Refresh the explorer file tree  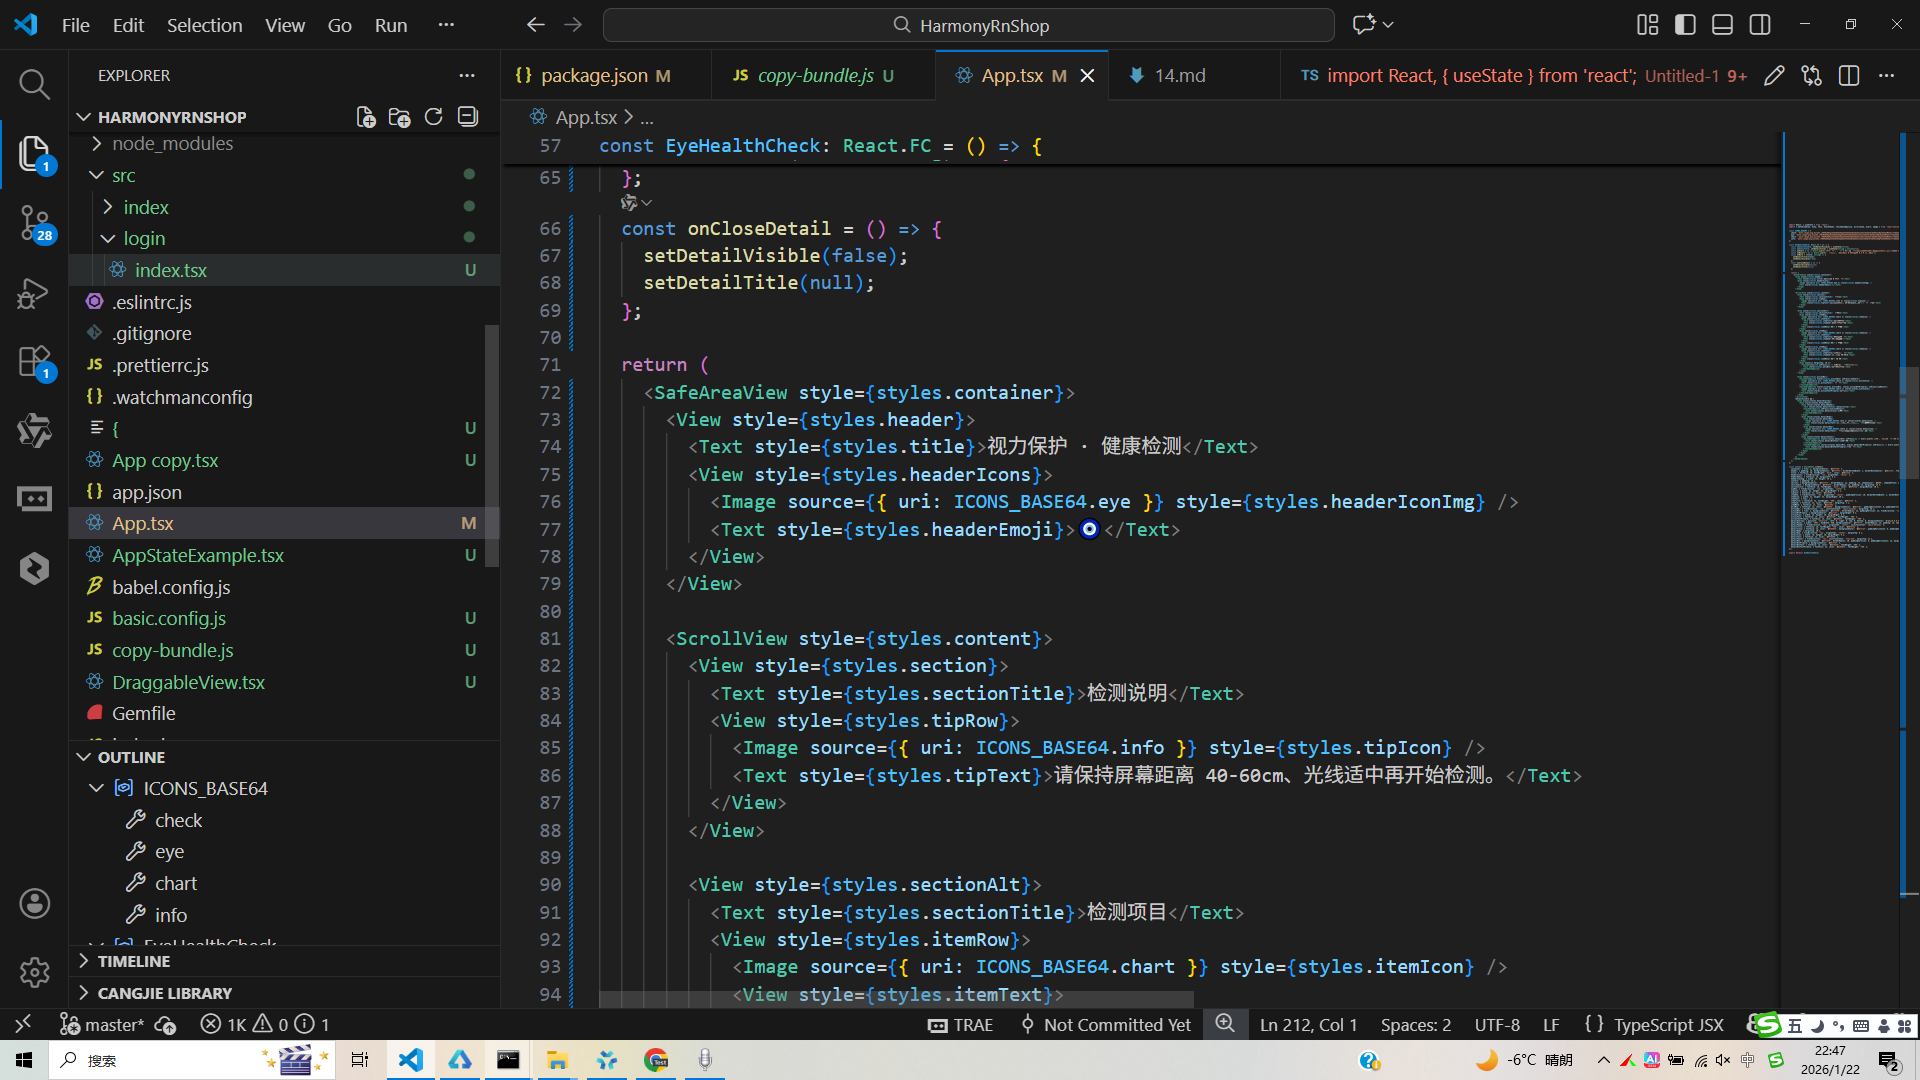point(433,117)
